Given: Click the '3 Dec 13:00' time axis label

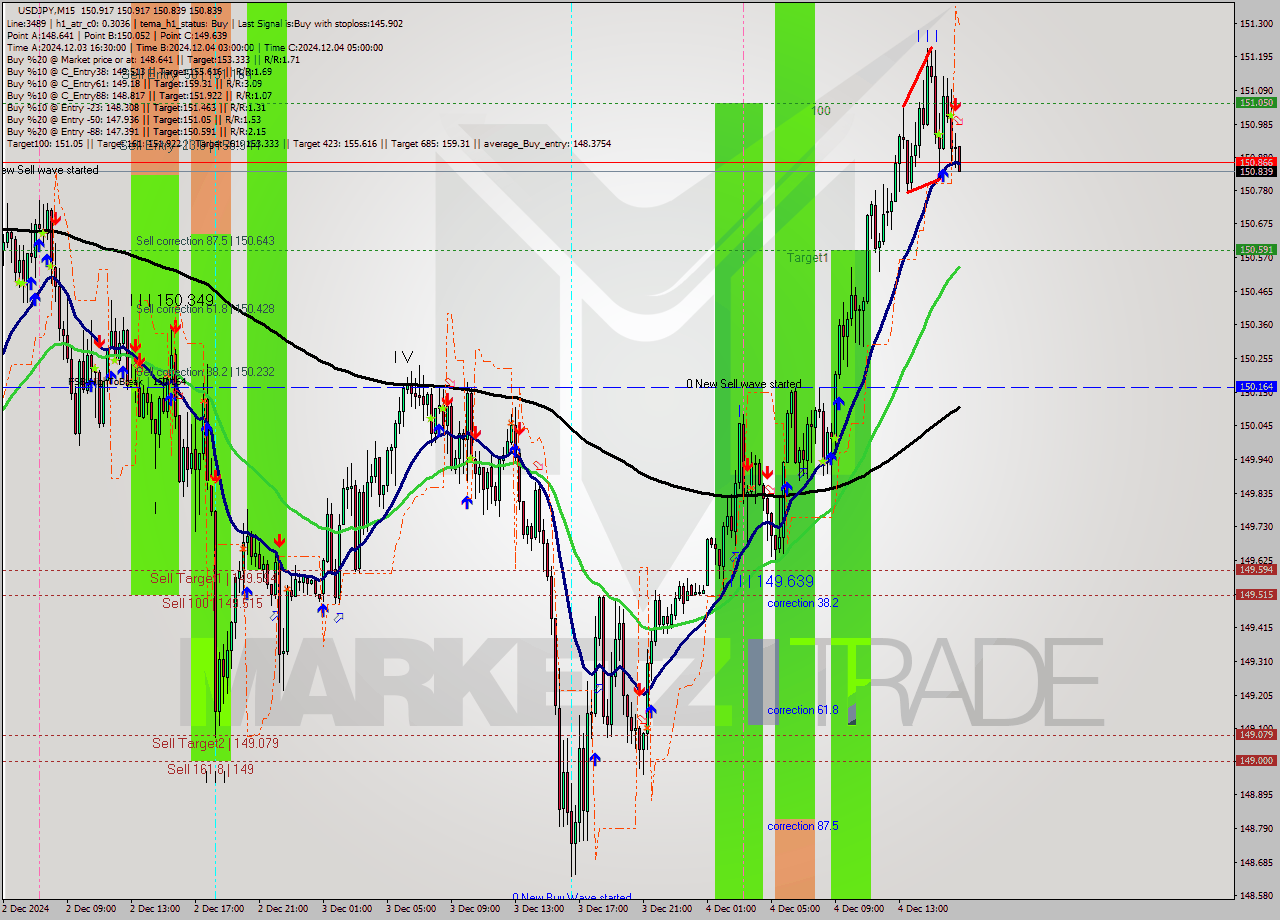Looking at the screenshot, I should [x=540, y=909].
